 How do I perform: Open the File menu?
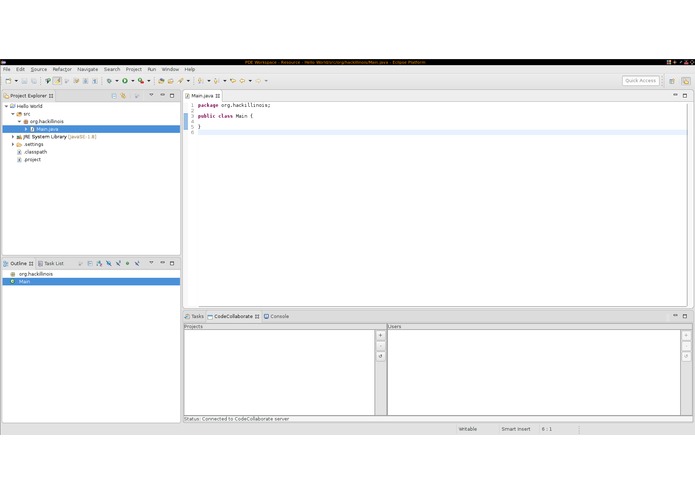[7, 70]
